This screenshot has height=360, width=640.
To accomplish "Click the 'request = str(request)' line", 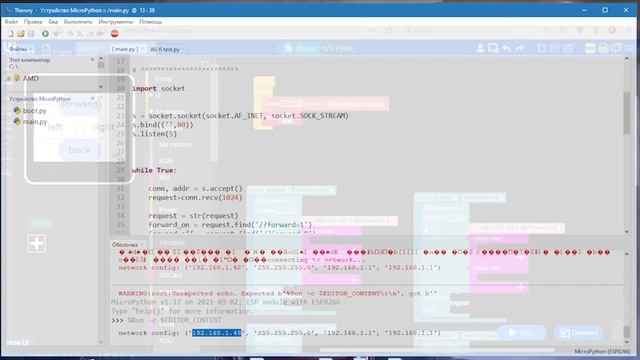I will 193,216.
